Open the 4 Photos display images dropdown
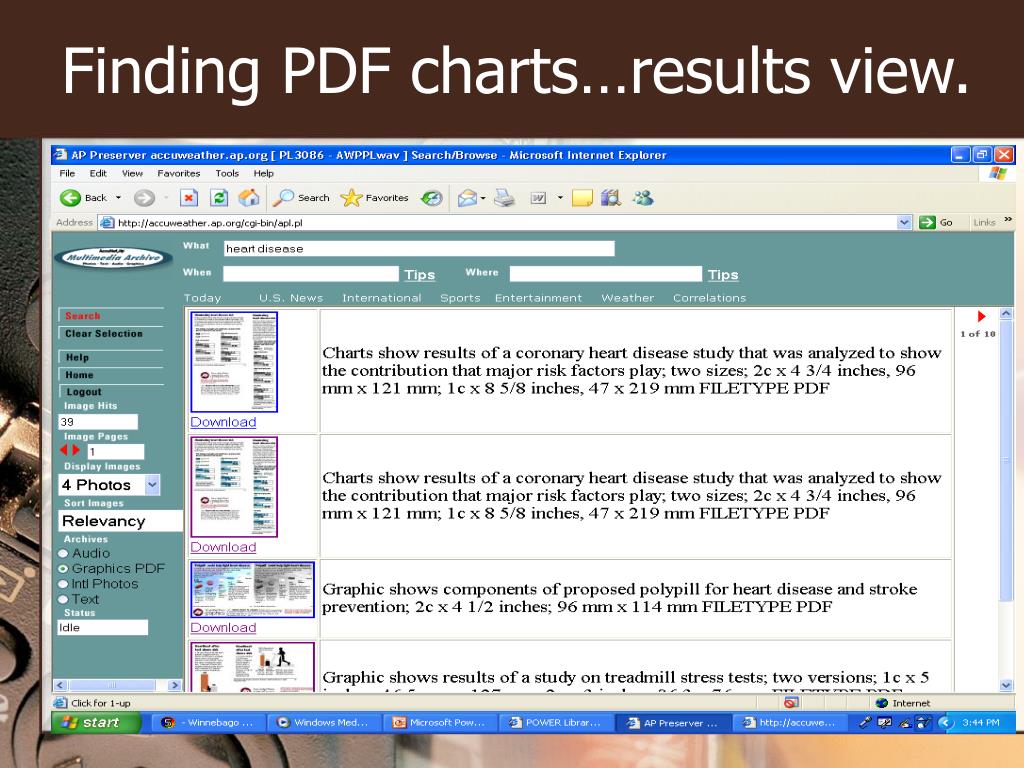 (x=109, y=485)
